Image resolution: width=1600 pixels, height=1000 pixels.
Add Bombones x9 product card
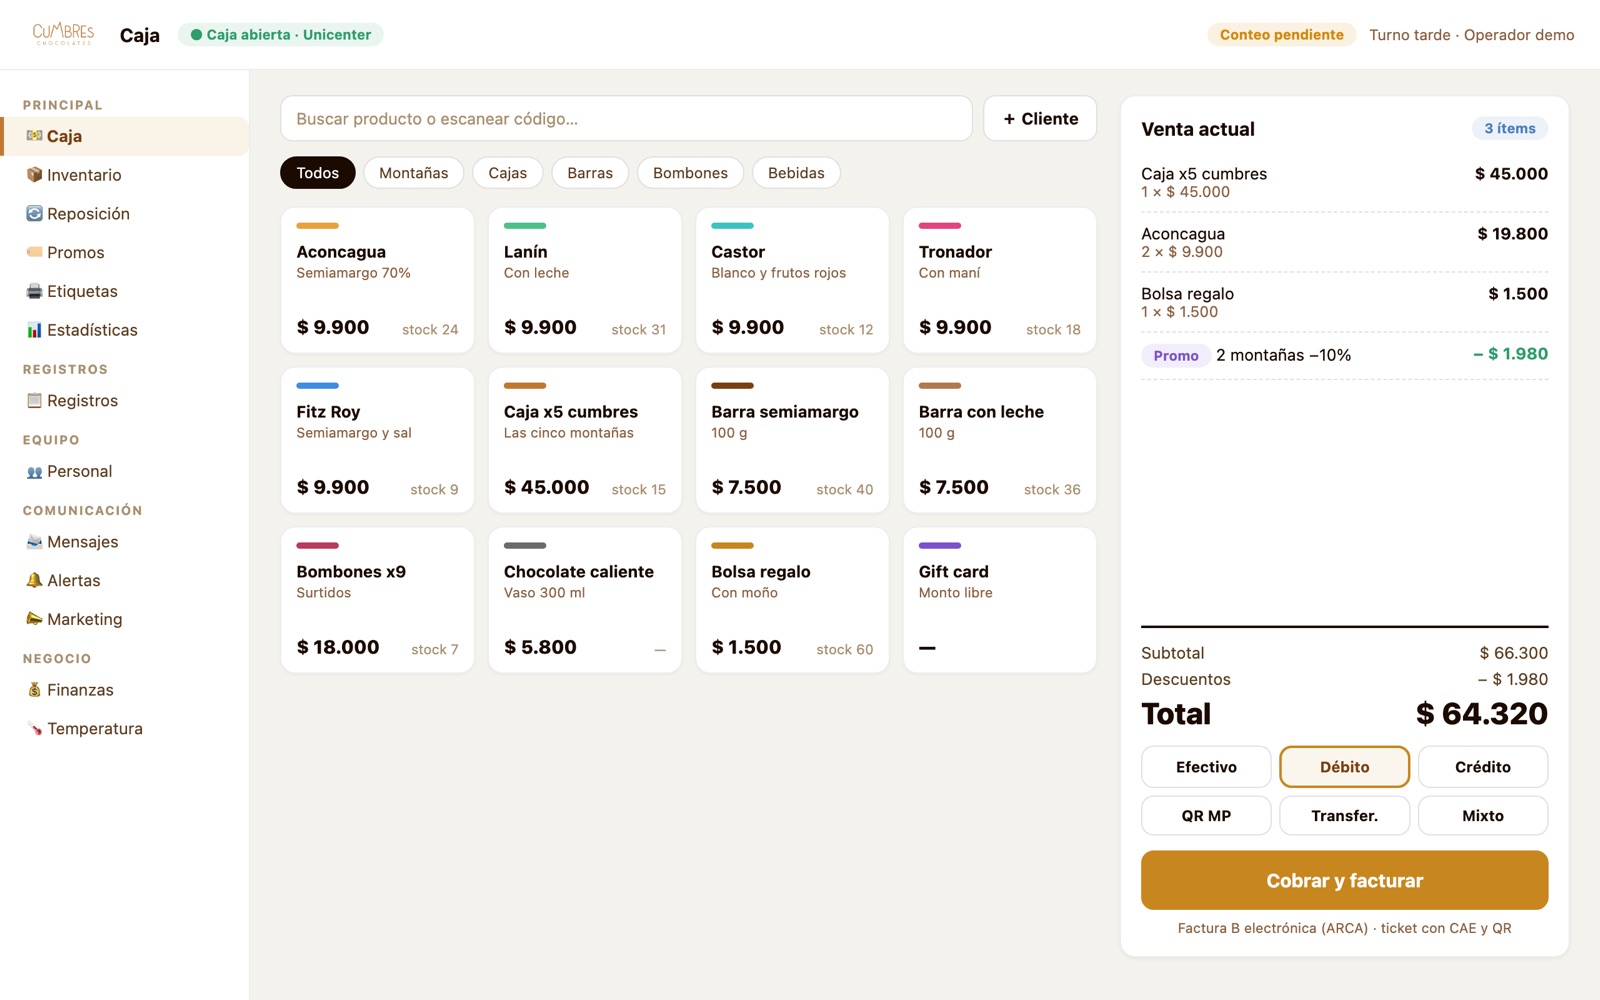(377, 600)
